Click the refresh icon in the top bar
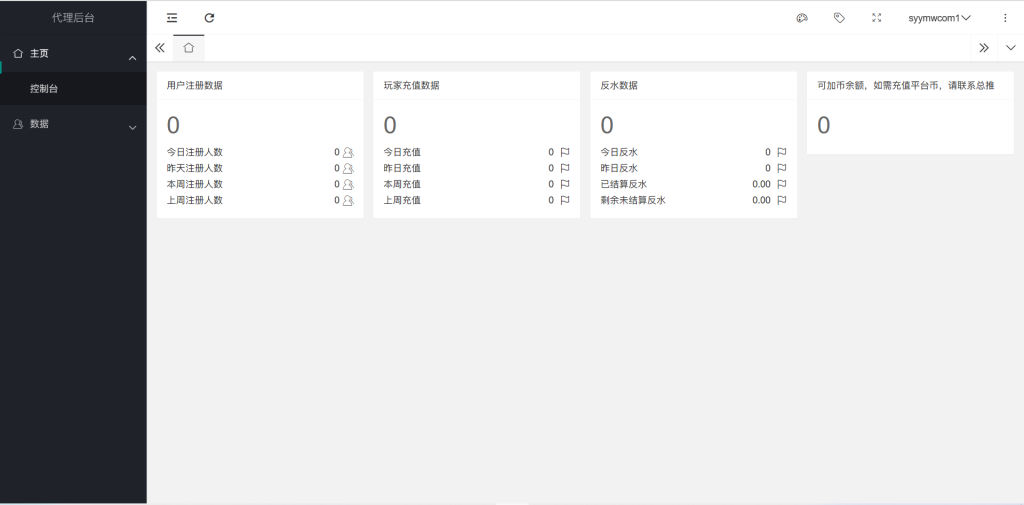1024x505 pixels. point(209,18)
